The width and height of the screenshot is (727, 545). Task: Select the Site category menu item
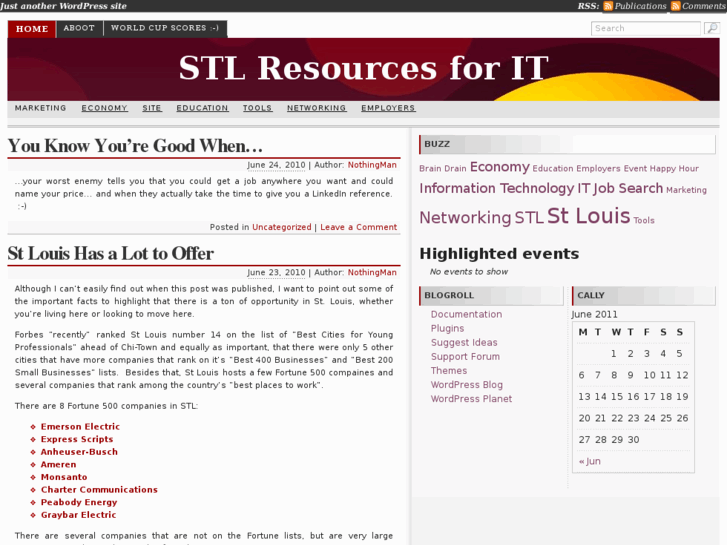(x=152, y=108)
